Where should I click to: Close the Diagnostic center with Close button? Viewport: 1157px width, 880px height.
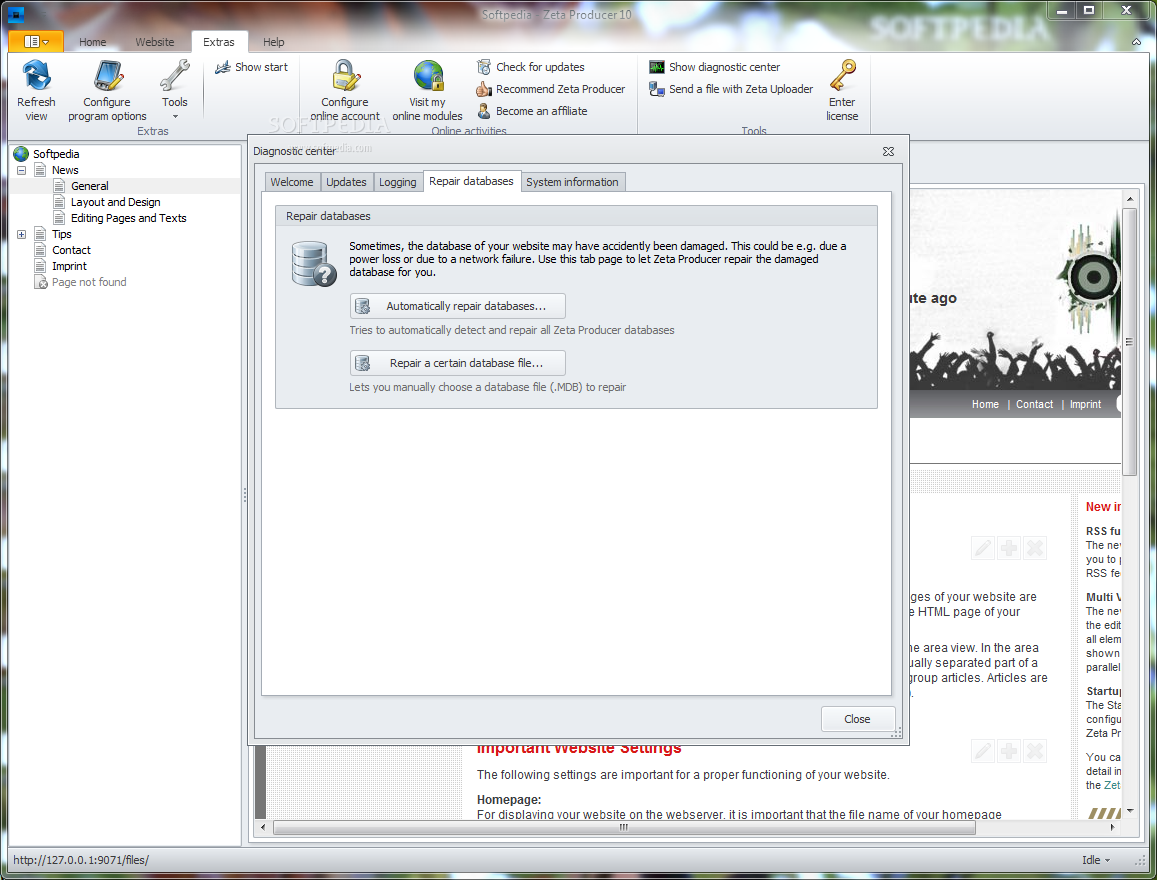tap(857, 718)
